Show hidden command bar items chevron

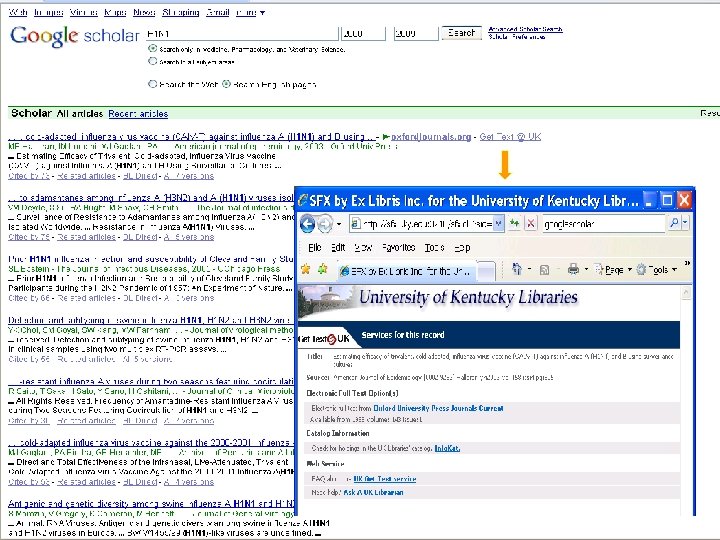687,263
